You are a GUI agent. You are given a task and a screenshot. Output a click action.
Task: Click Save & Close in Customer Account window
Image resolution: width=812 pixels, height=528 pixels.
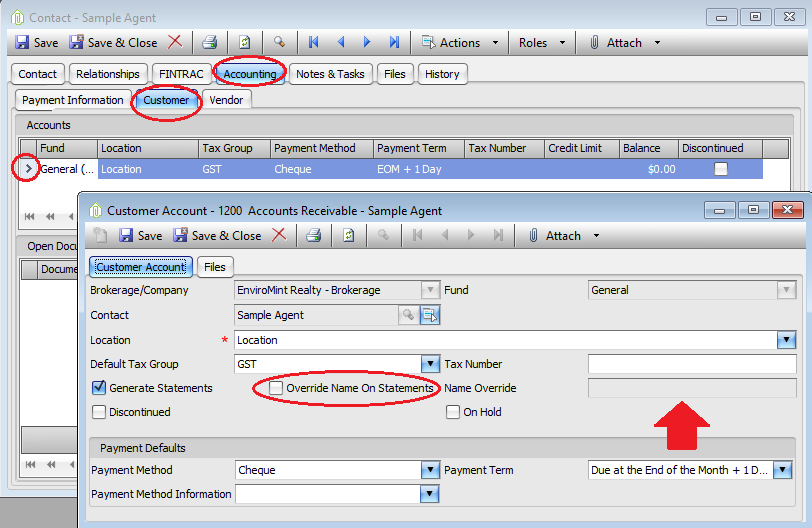click(217, 236)
